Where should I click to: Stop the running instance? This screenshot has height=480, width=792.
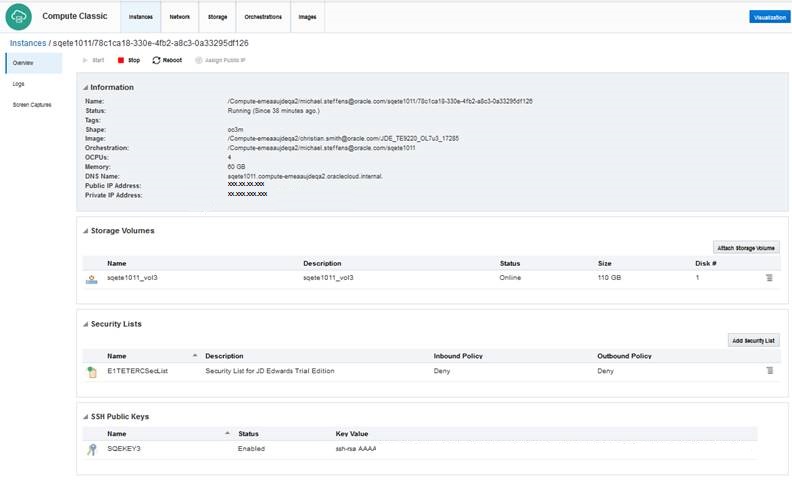click(x=129, y=60)
